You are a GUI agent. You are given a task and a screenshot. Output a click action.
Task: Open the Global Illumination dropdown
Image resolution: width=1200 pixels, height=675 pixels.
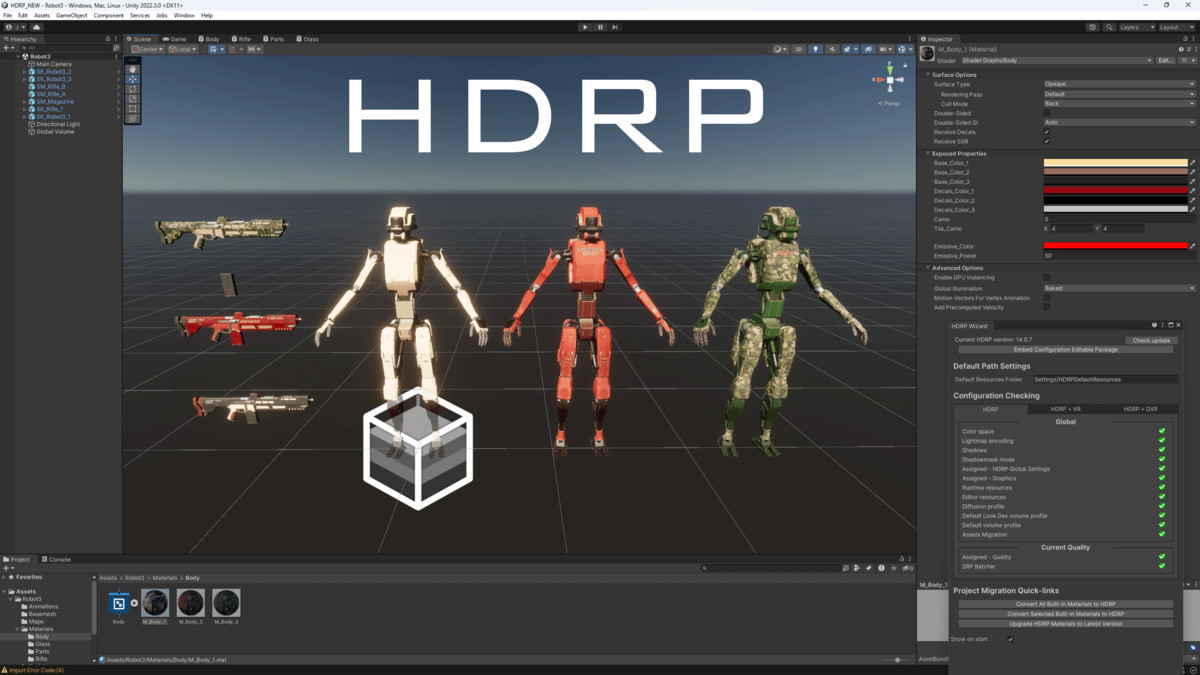(x=1119, y=288)
